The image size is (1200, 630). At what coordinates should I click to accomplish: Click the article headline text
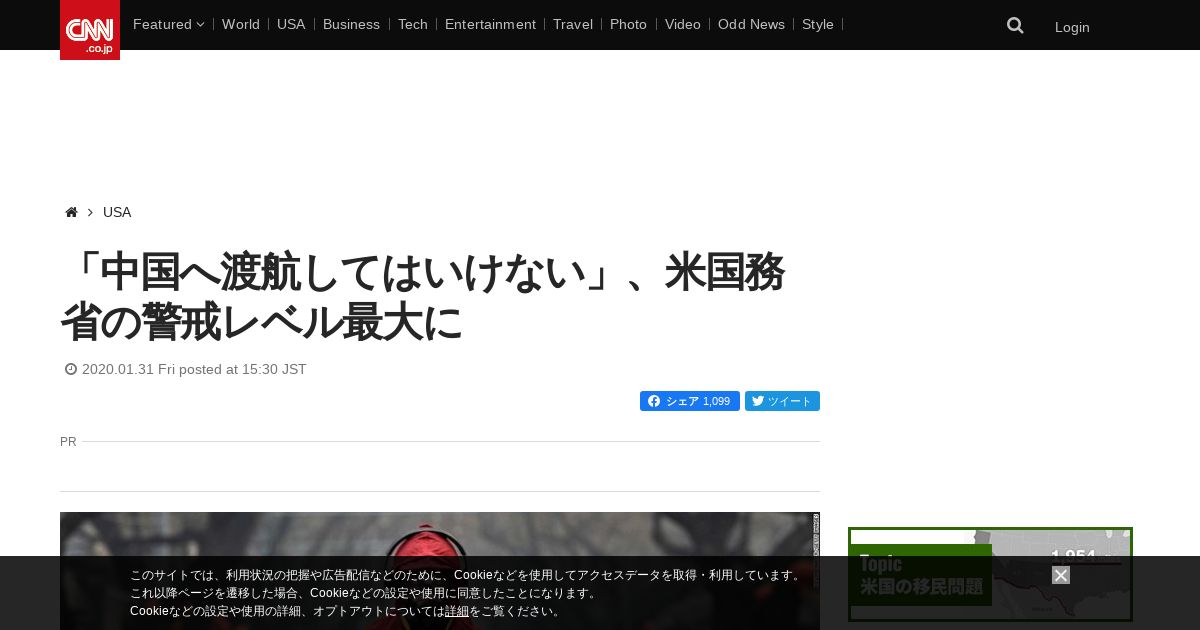(422, 297)
